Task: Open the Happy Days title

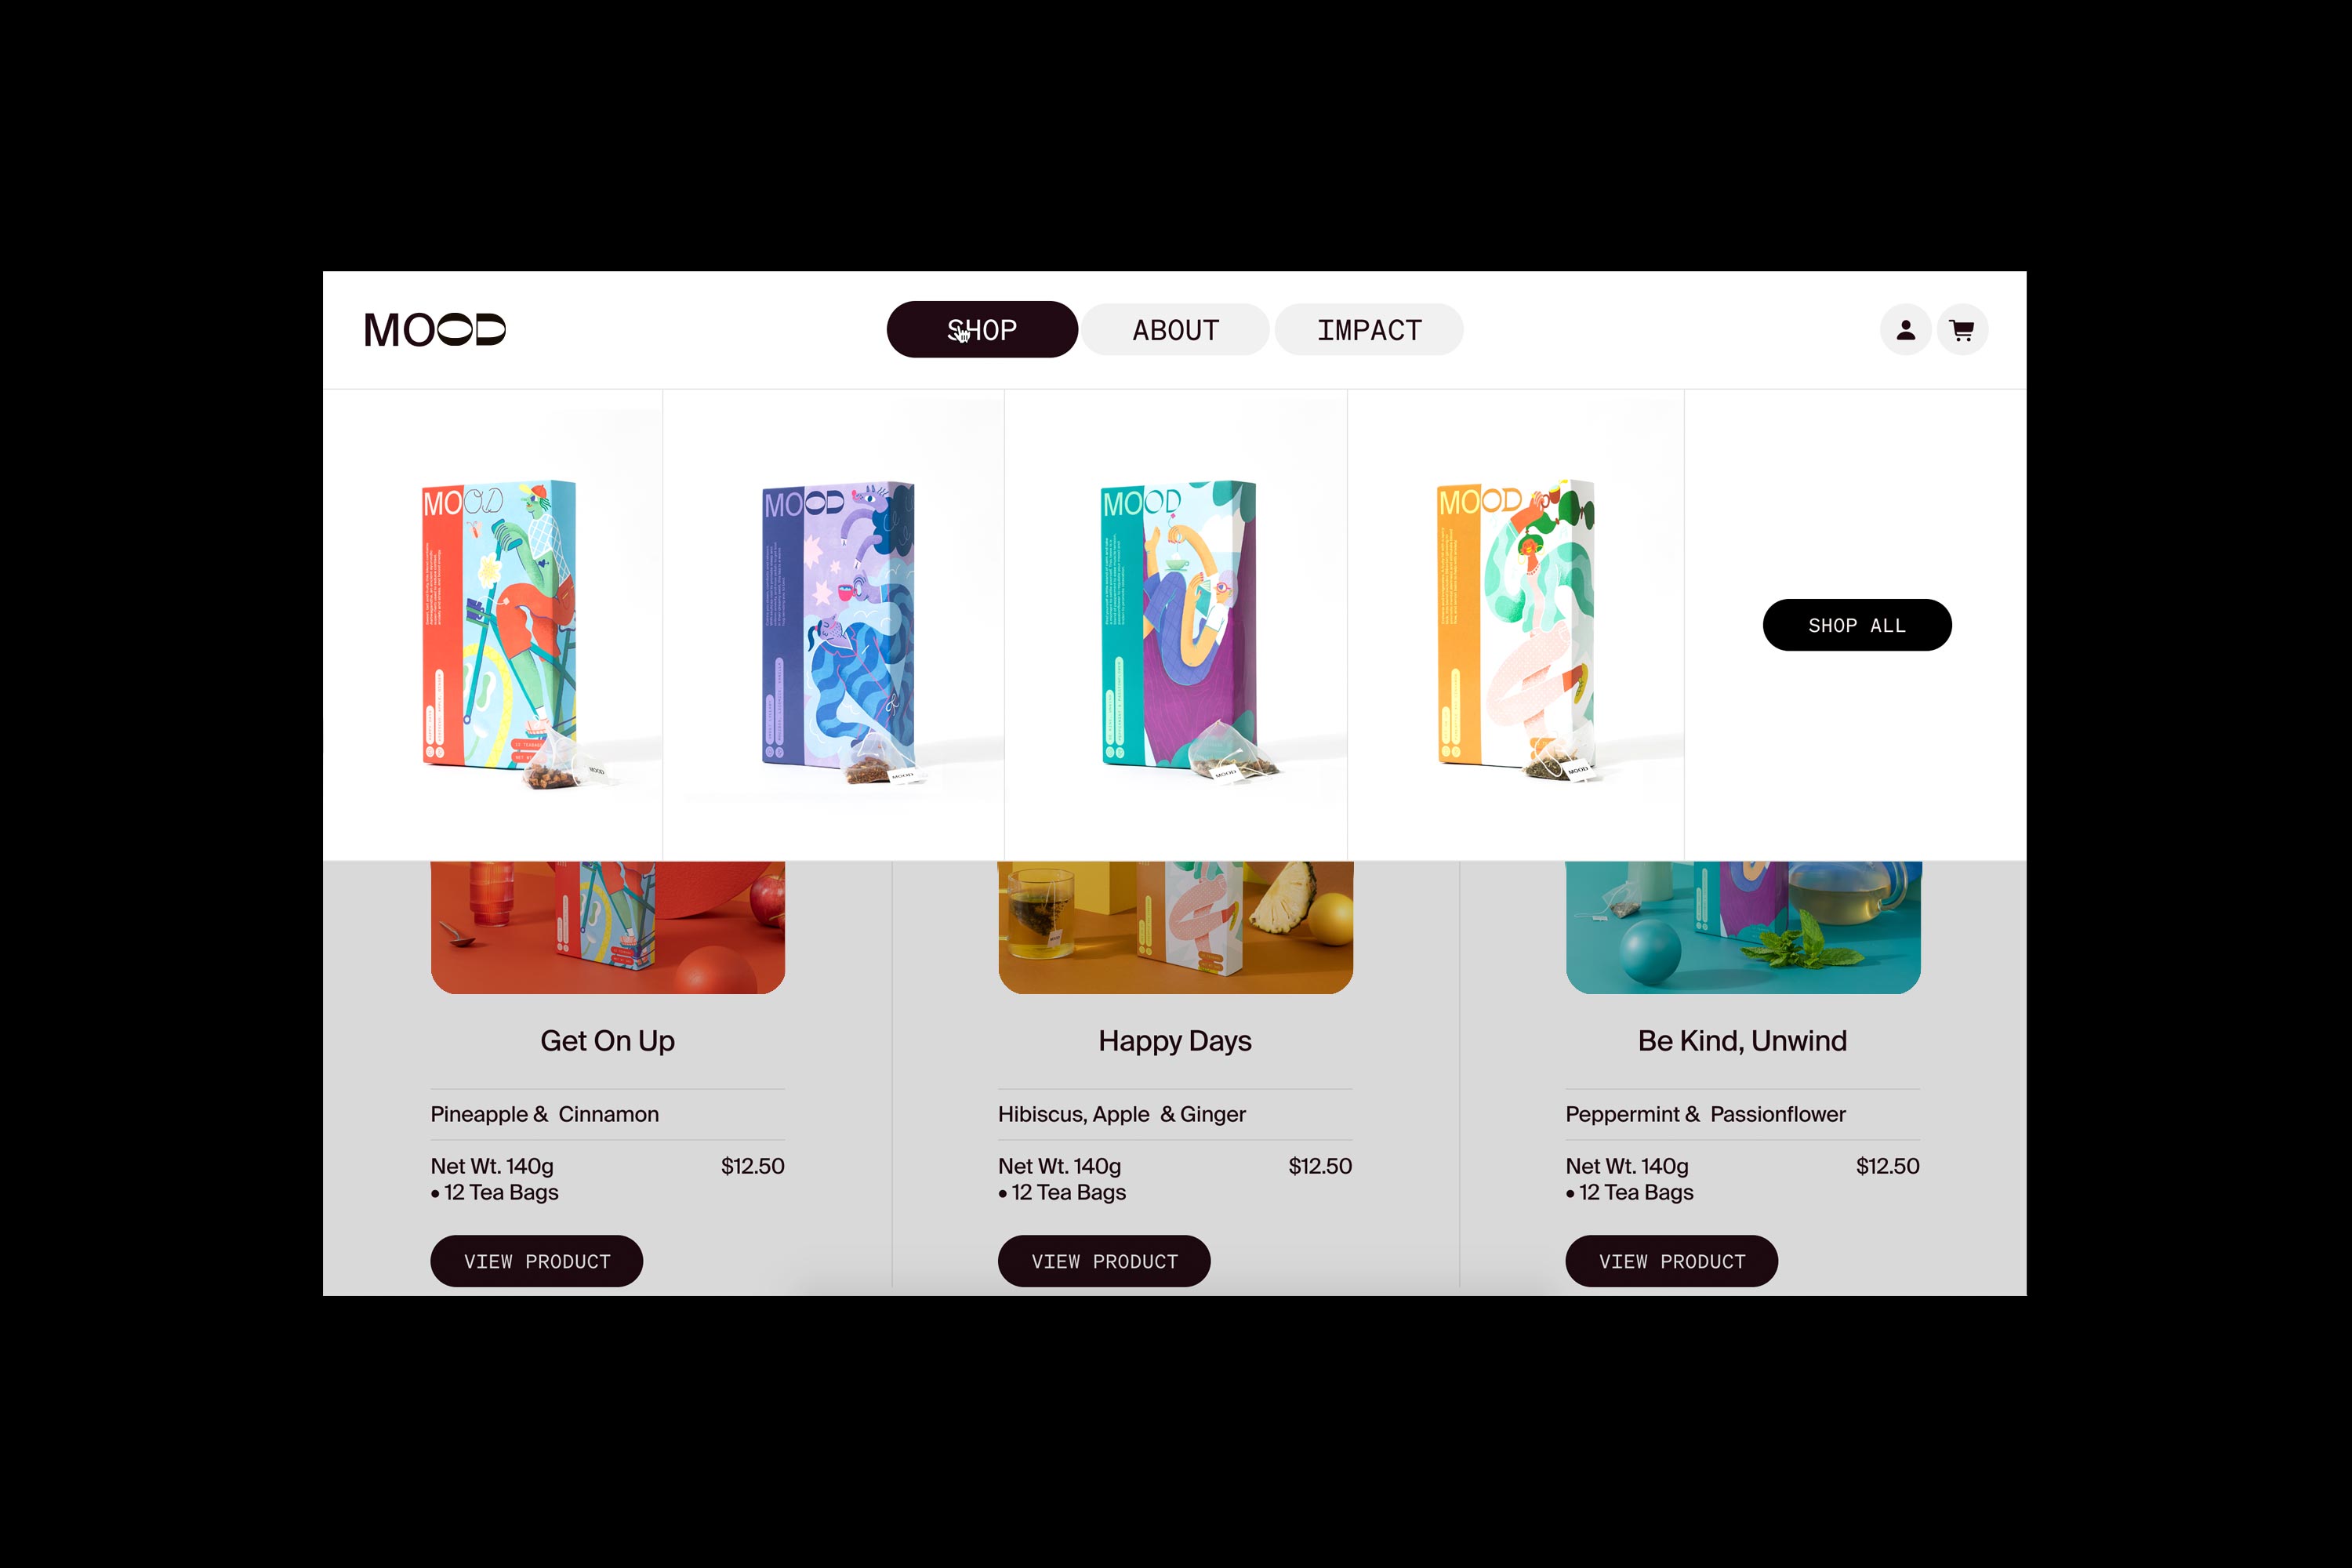Action: click(x=1175, y=1041)
